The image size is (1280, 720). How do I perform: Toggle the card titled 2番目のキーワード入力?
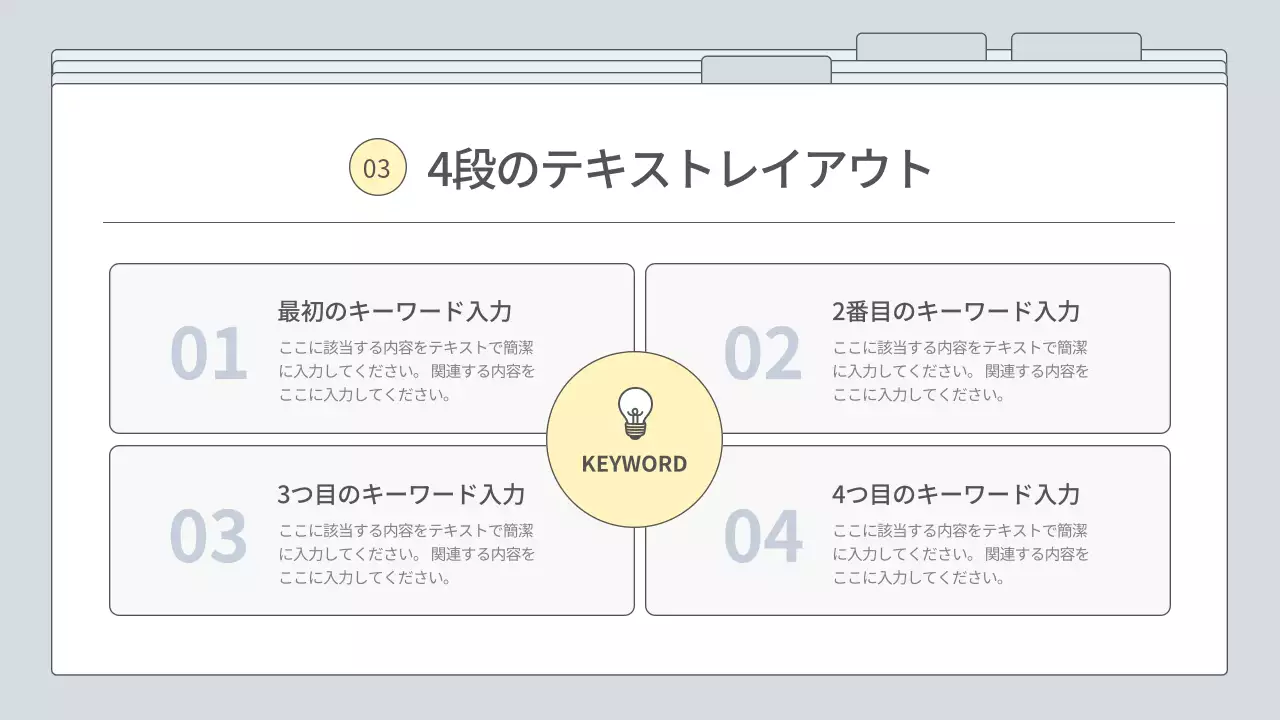pyautogui.click(x=908, y=346)
